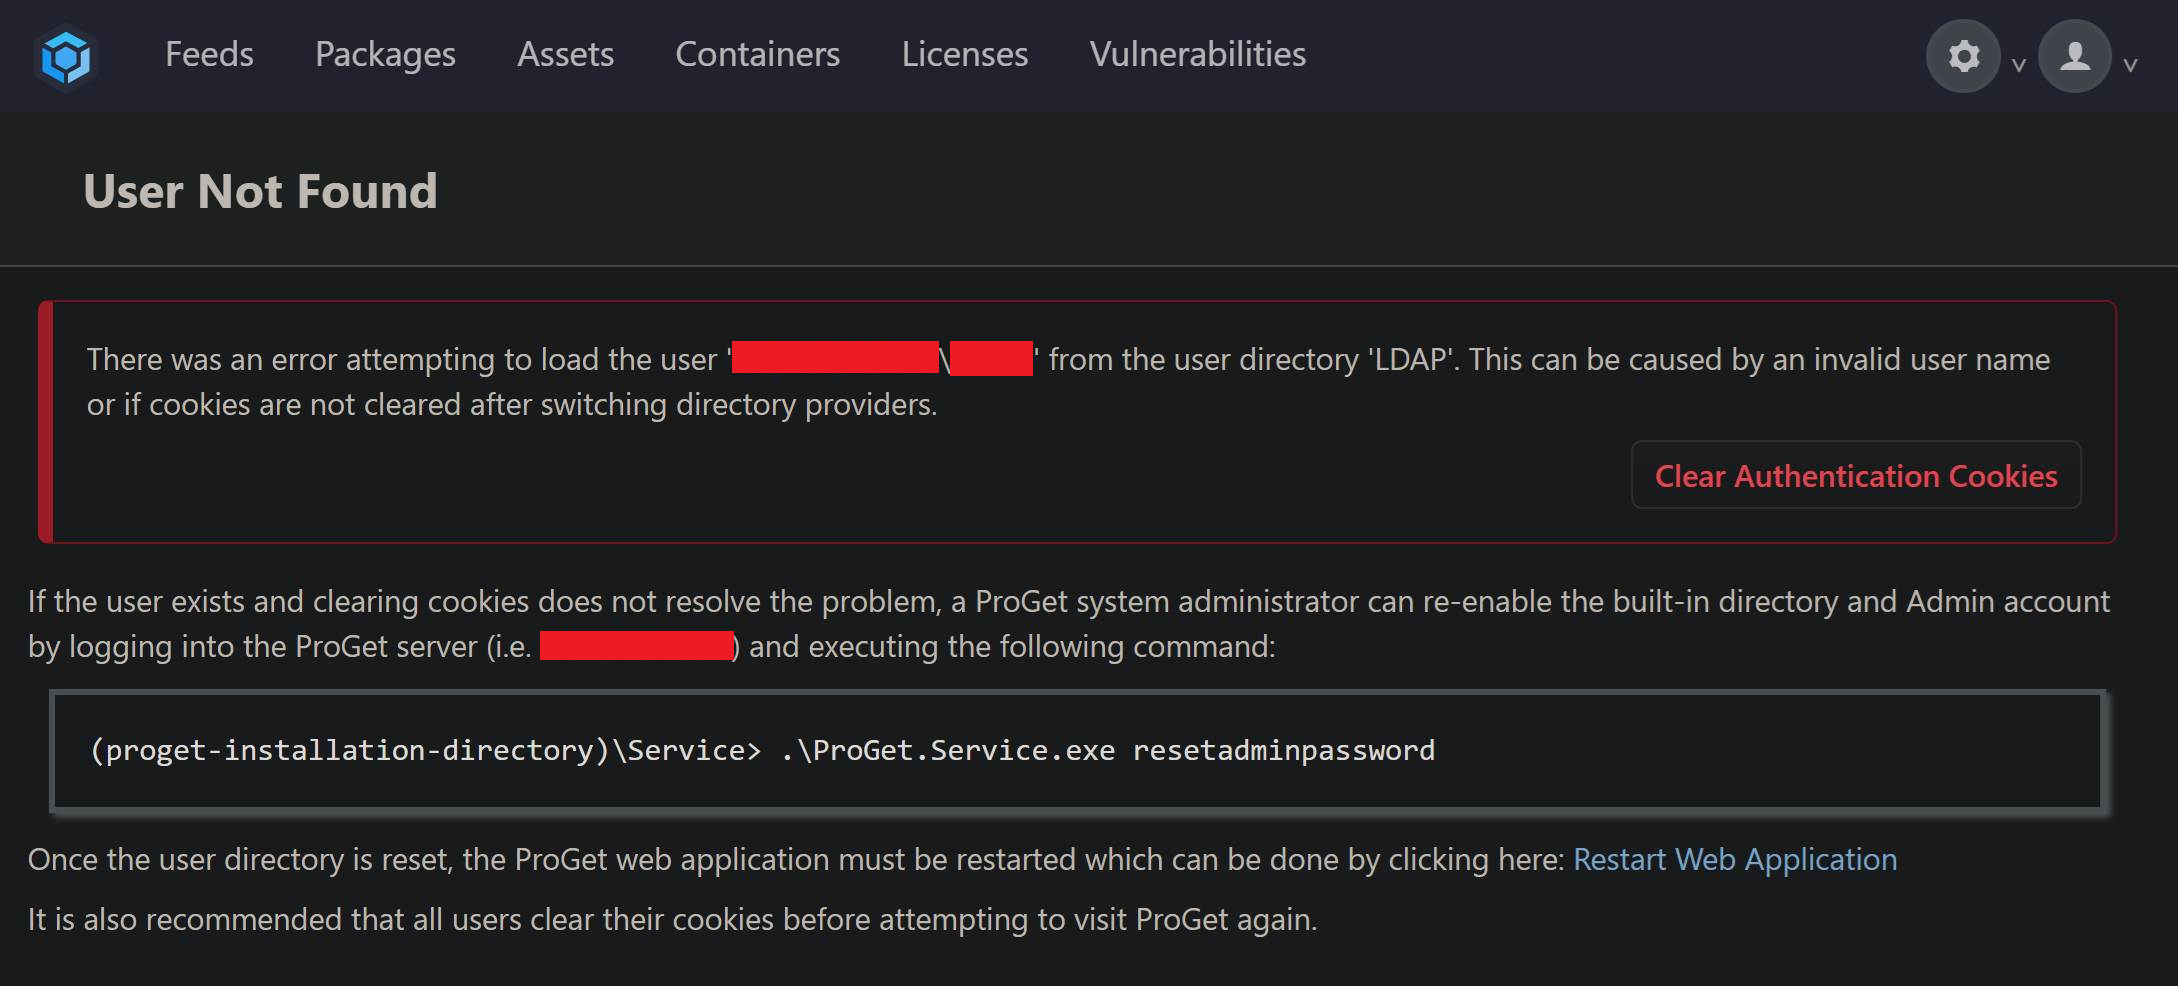Click the User Not Found heading
Screen dimensions: 2178x986
(260, 191)
